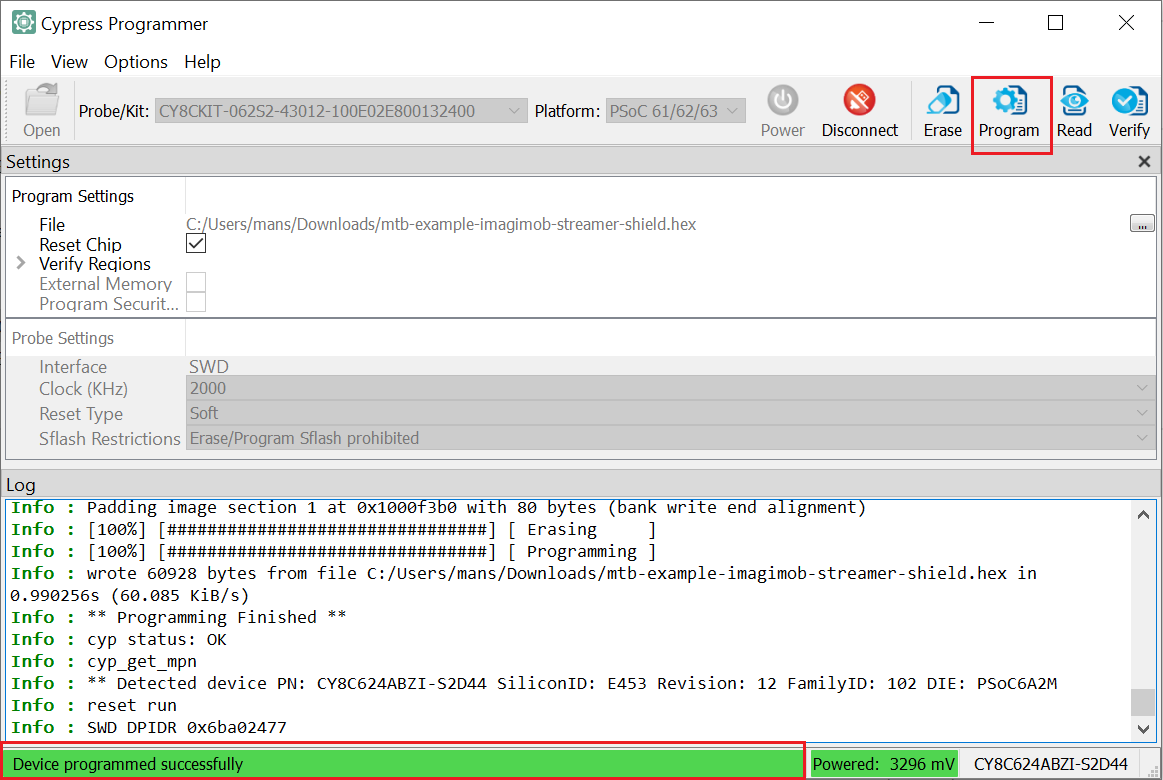Click the Verify toolbar icon

[x=1129, y=111]
